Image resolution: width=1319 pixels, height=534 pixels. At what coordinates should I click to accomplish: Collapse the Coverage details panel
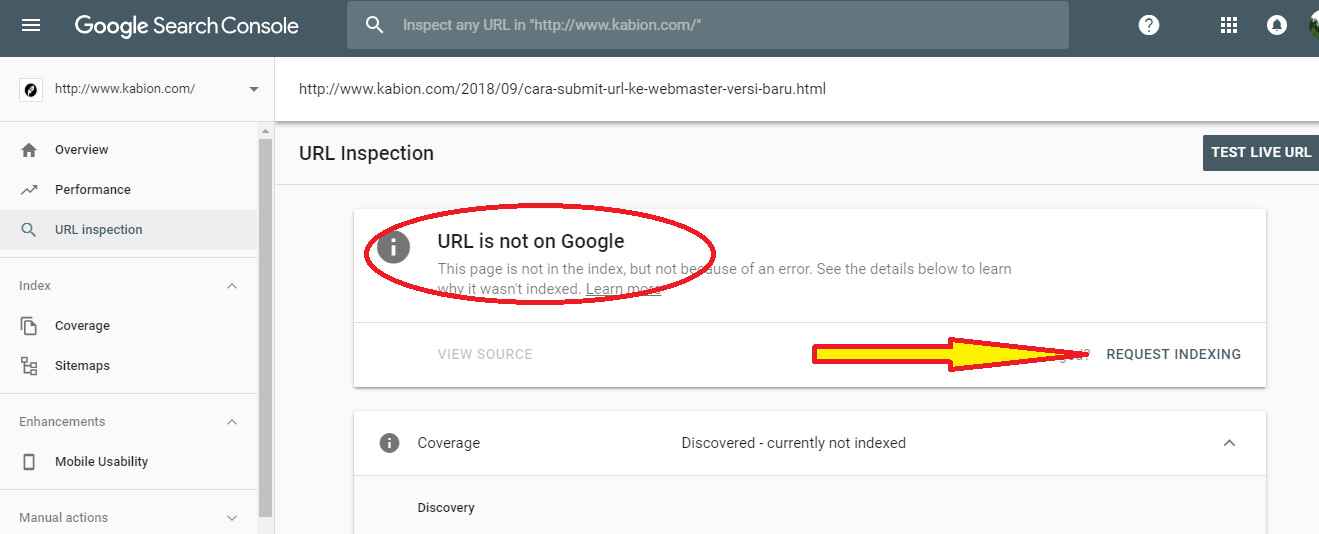click(1229, 443)
